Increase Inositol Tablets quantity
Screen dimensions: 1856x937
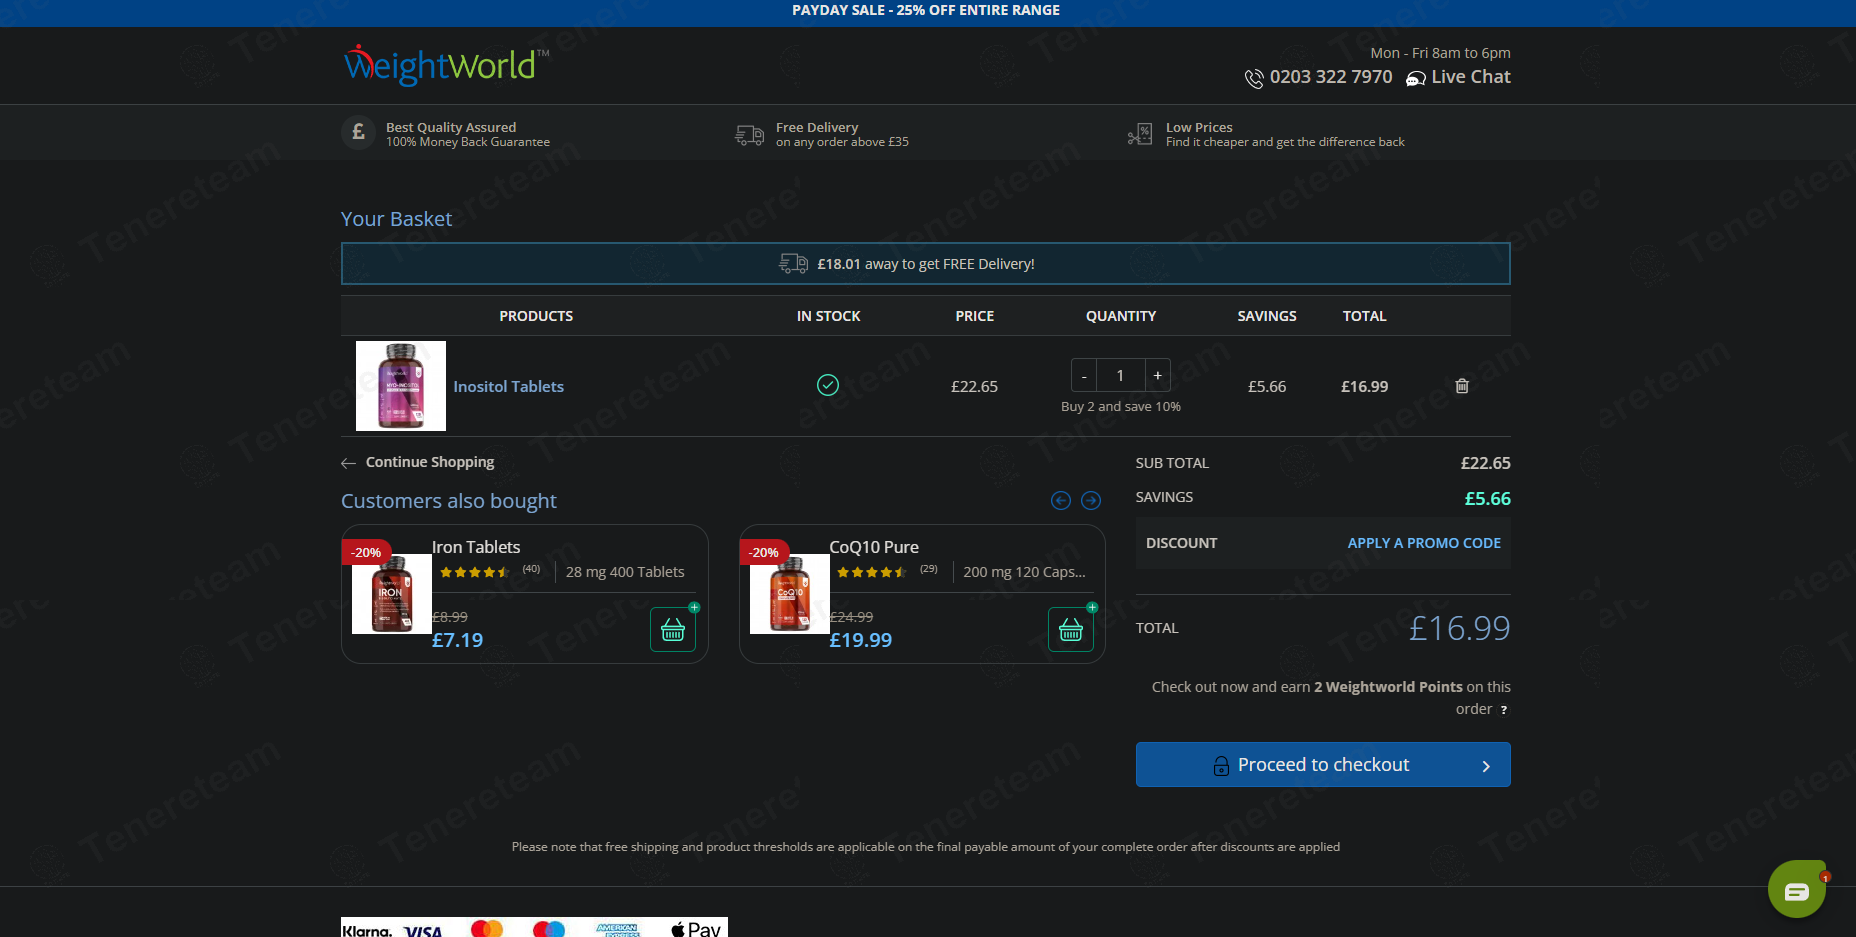[x=1157, y=376]
